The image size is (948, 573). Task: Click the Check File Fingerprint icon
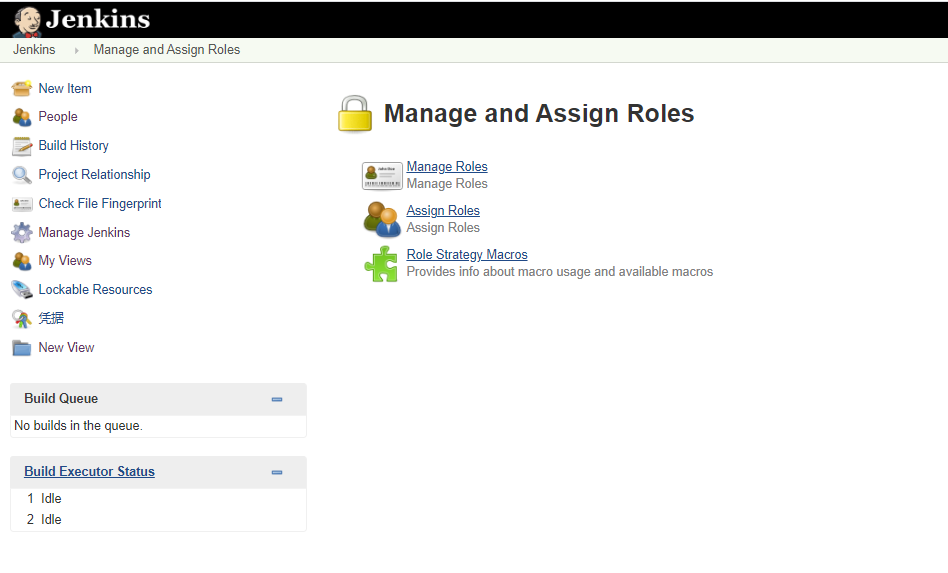coord(22,204)
